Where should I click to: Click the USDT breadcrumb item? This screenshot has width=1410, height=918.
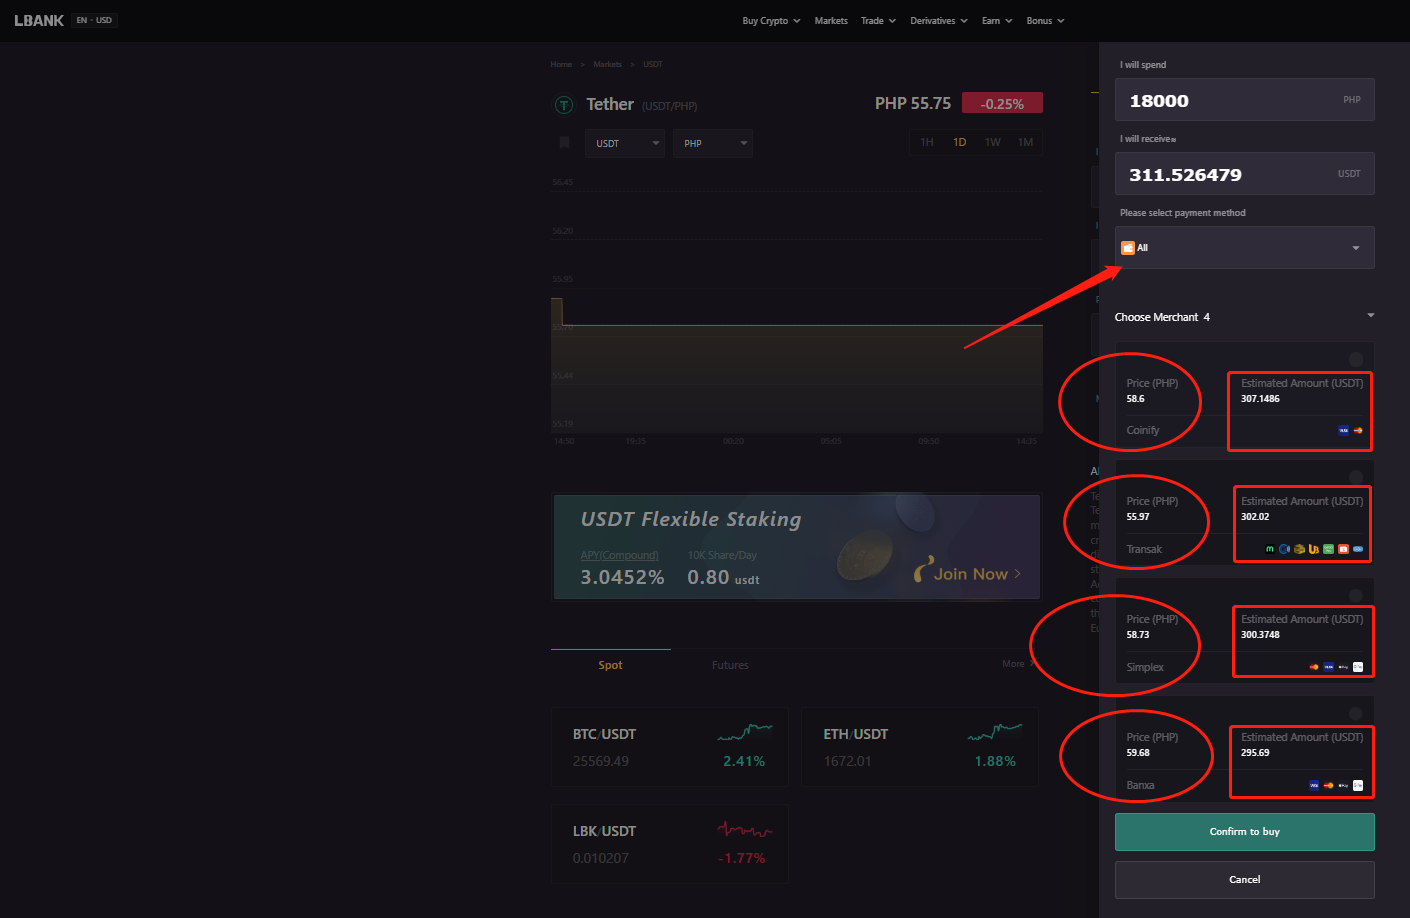[x=653, y=64]
